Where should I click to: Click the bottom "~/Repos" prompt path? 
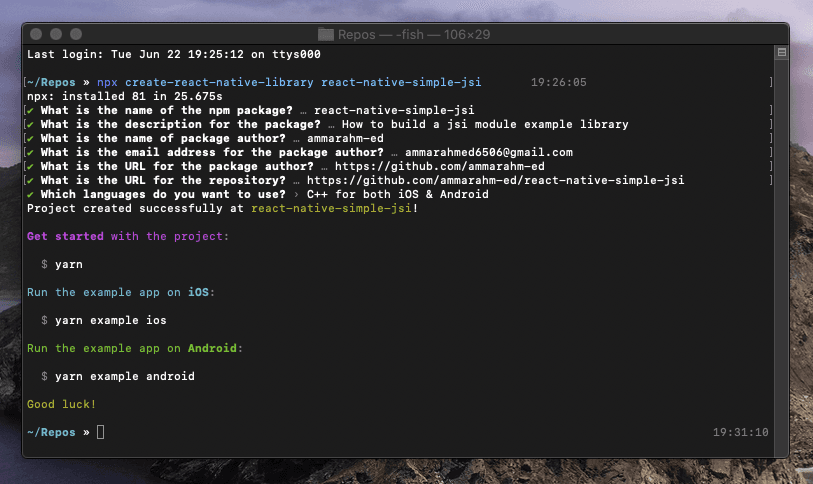click(51, 433)
